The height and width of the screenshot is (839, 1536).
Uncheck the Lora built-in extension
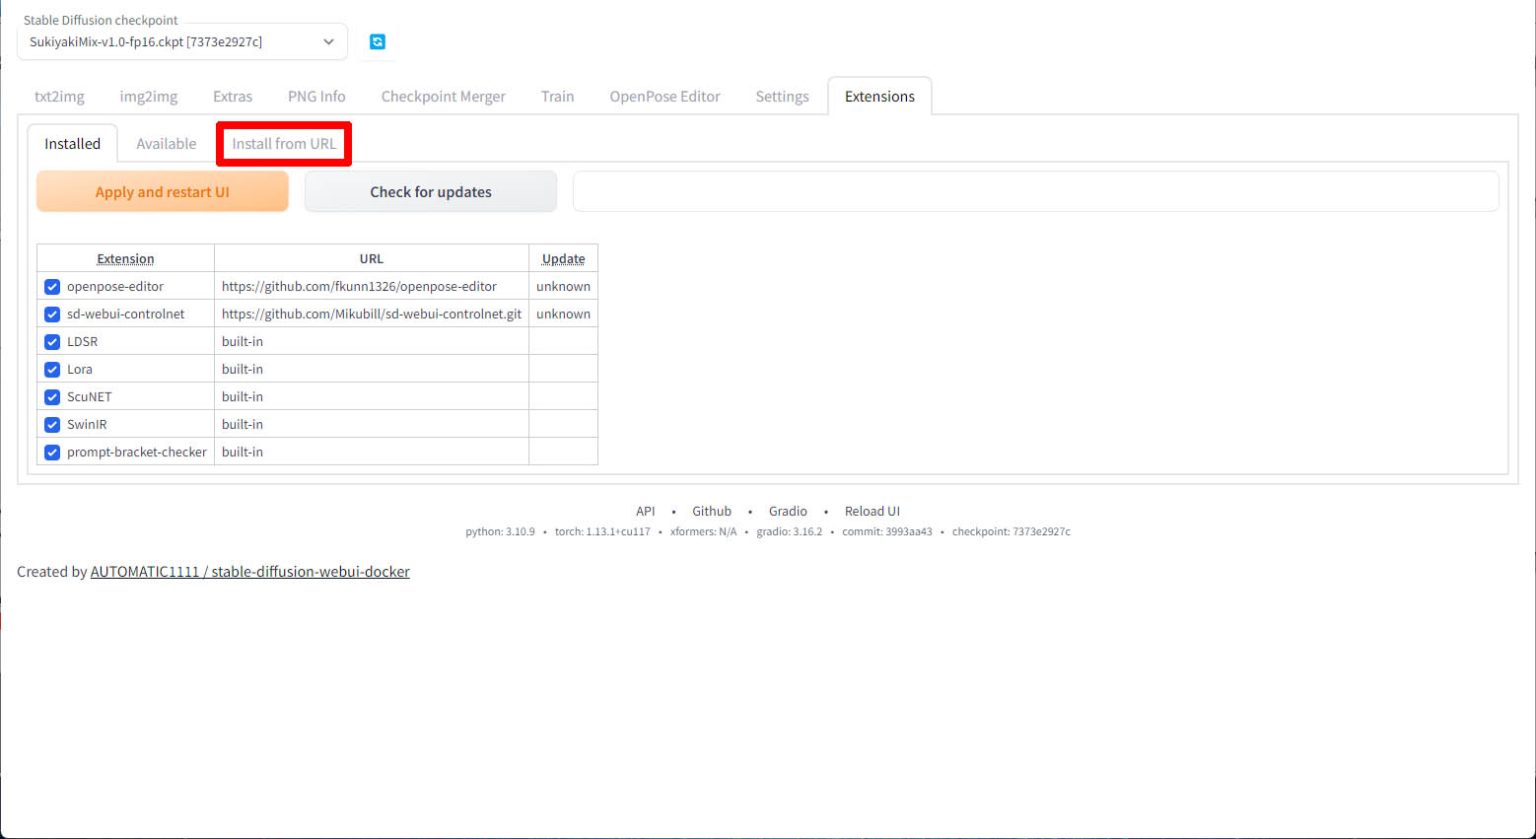[53, 369]
